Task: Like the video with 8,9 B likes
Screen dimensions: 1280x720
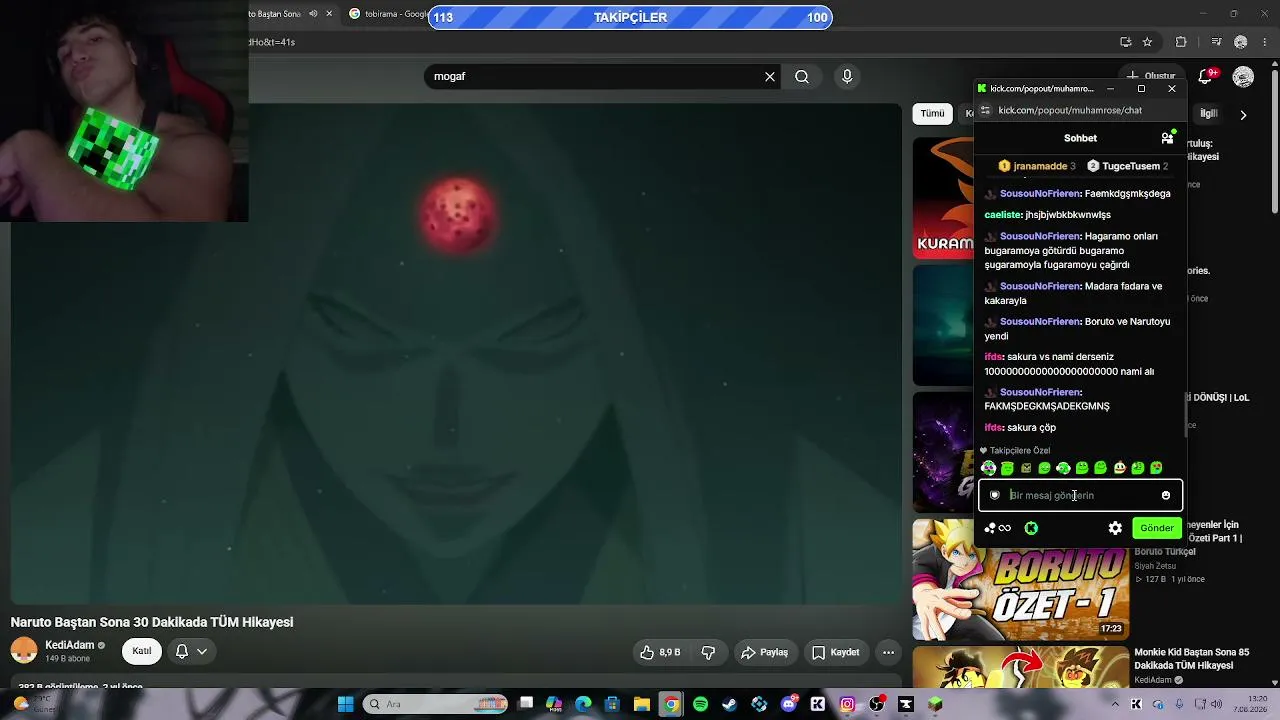Action: (660, 652)
